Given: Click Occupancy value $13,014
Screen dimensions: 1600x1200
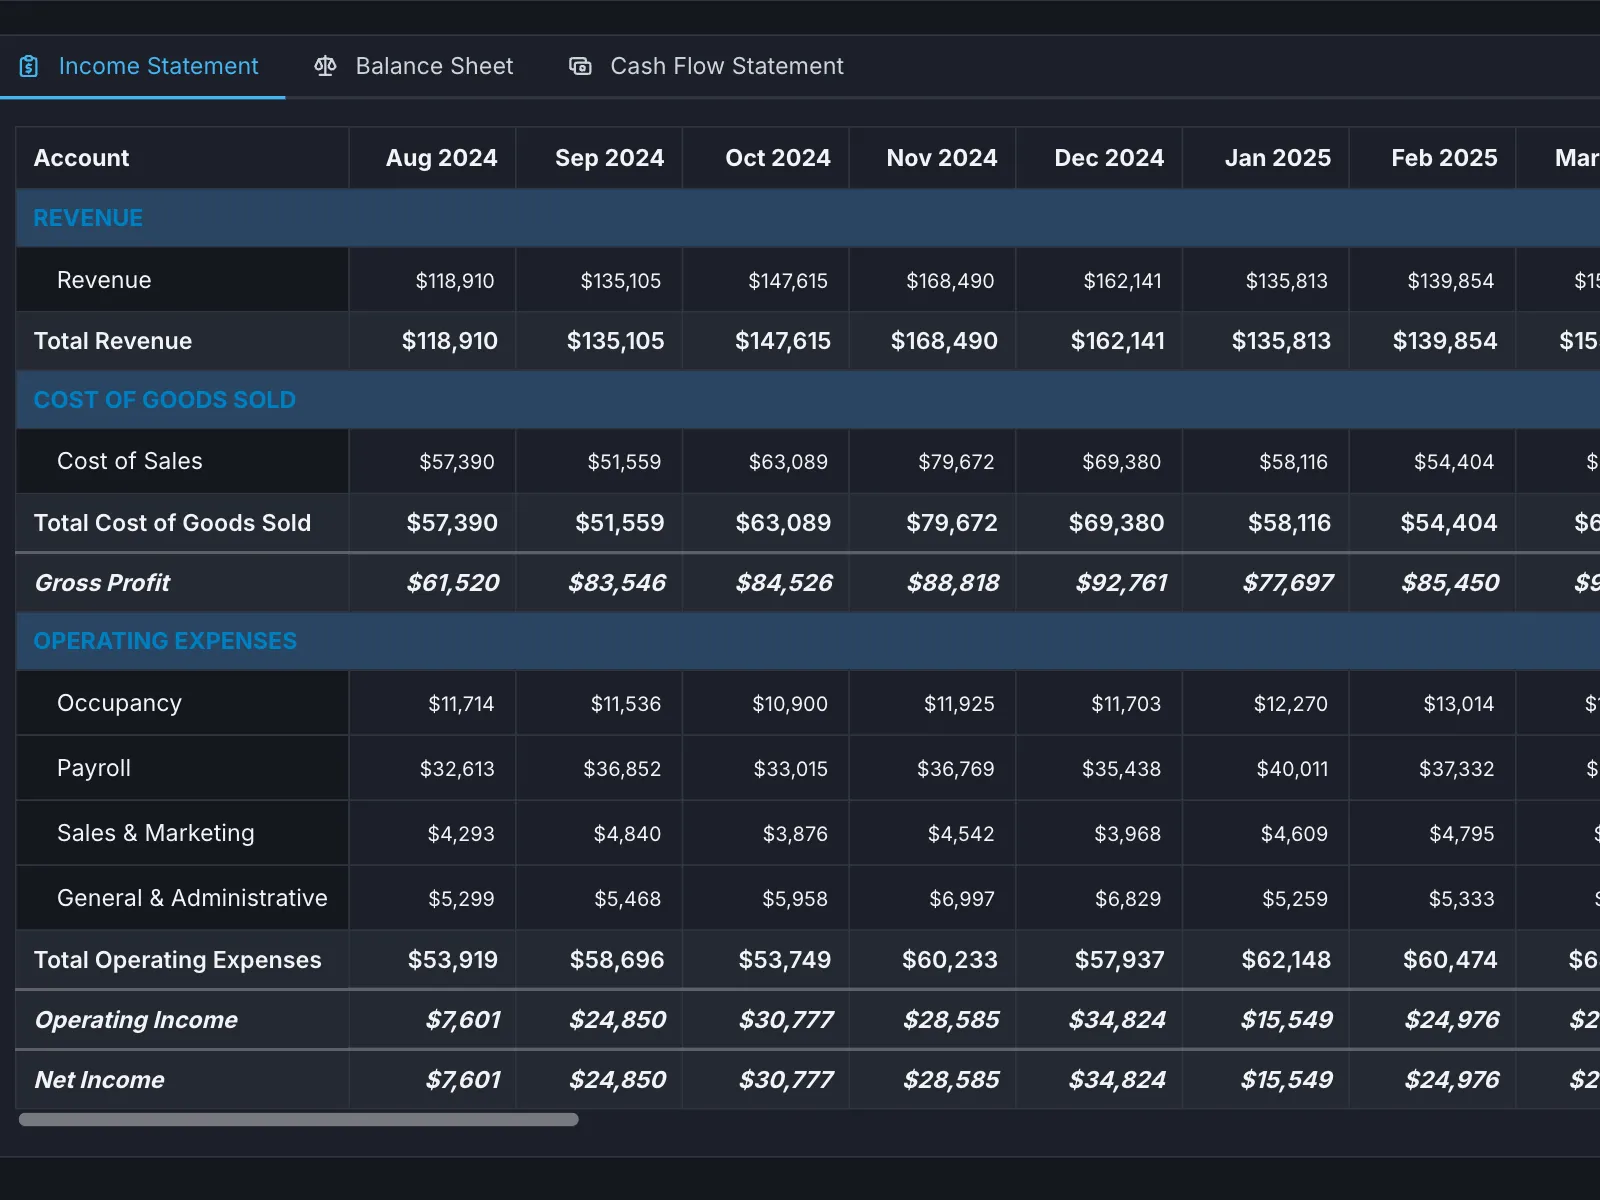Looking at the screenshot, I should pyautogui.click(x=1459, y=704).
